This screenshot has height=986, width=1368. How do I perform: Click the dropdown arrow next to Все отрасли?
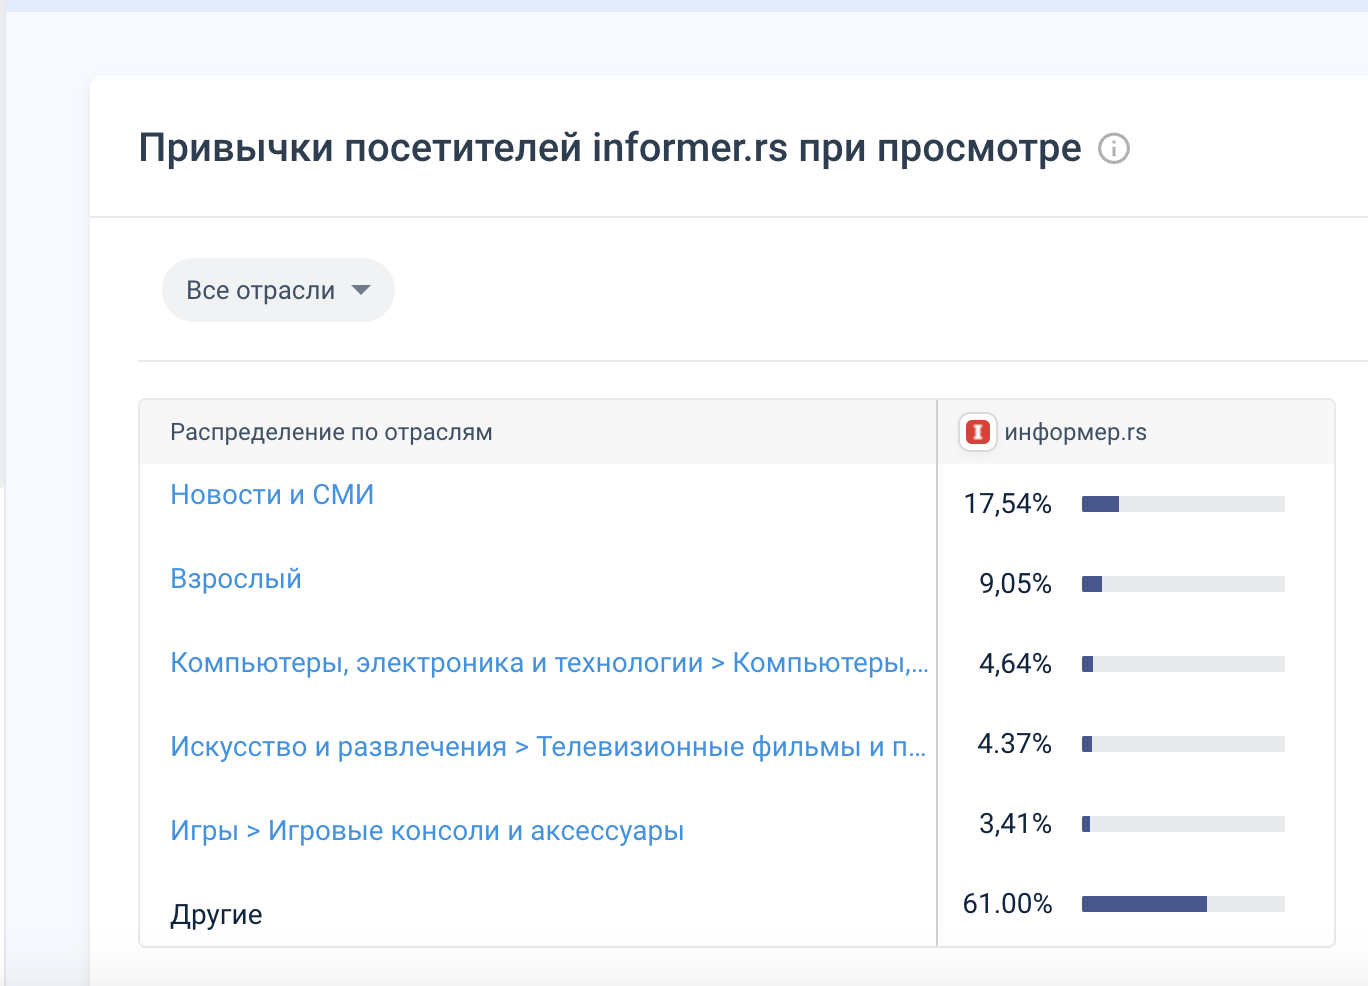361,290
